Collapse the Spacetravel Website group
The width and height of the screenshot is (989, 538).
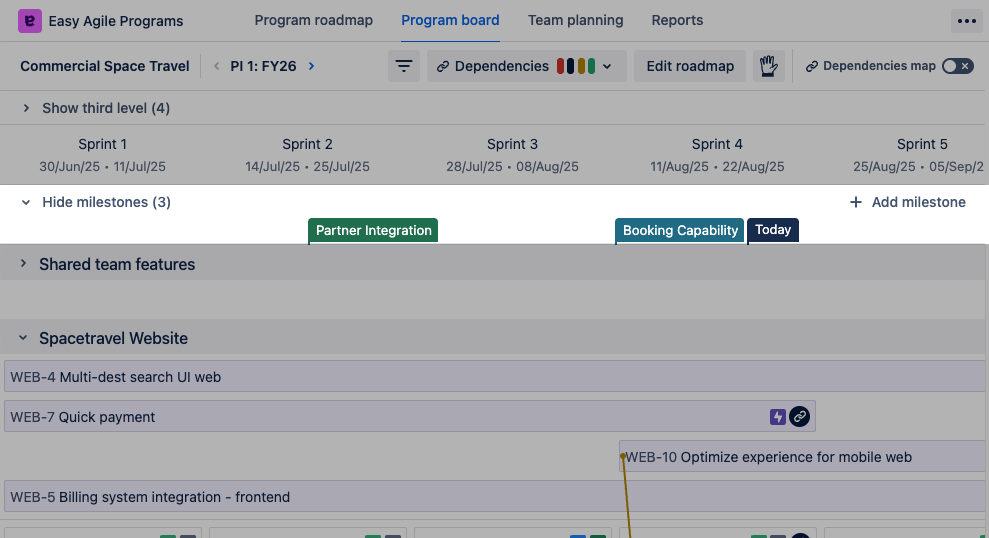tap(23, 339)
